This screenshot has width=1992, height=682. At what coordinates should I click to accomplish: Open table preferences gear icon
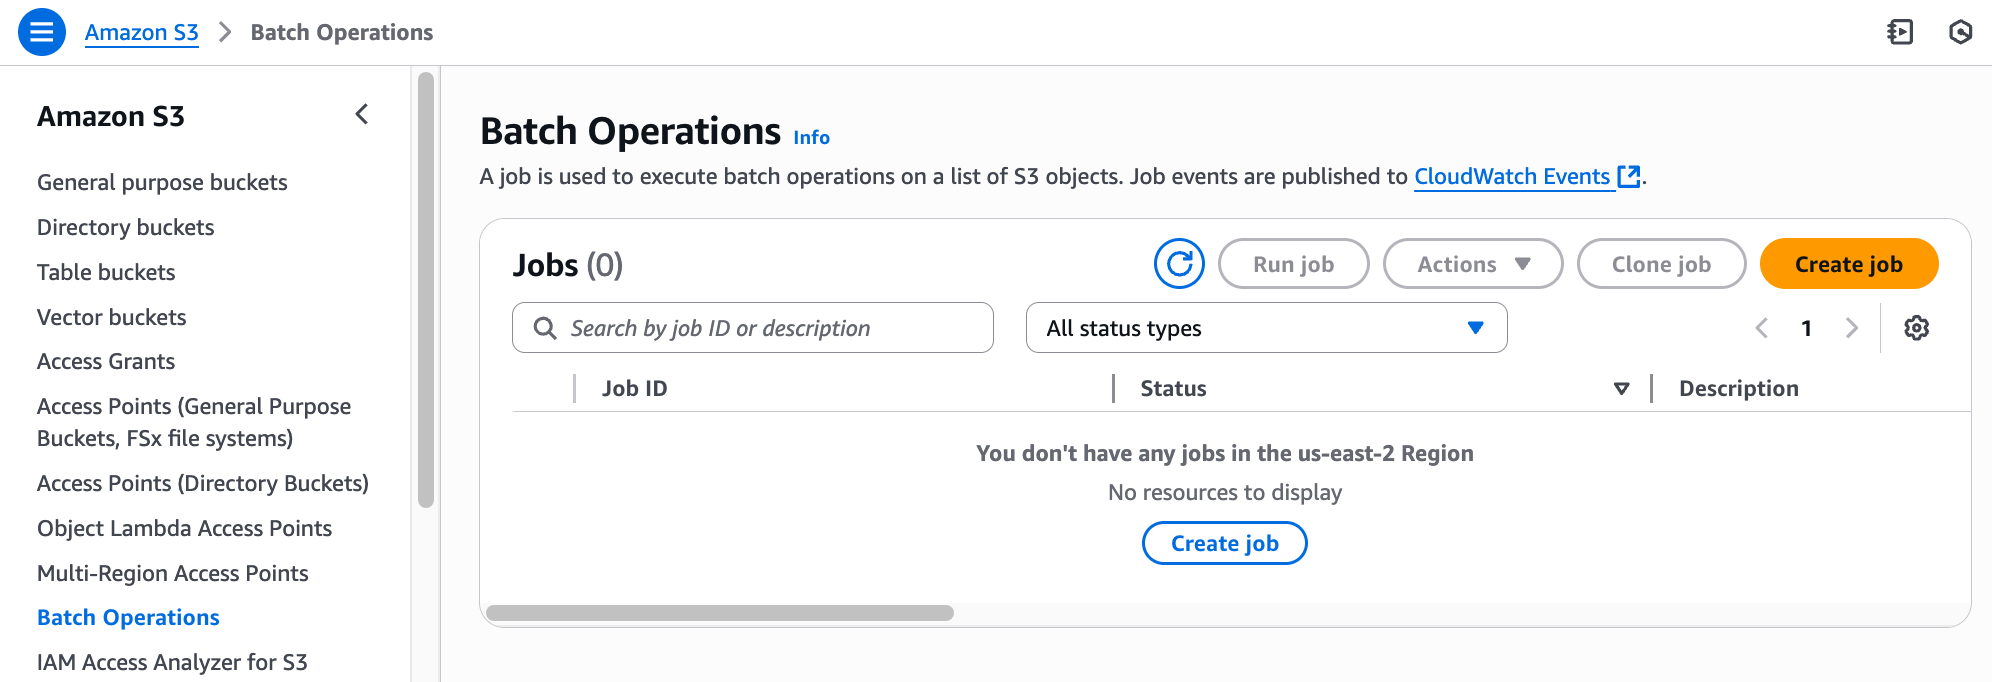tap(1916, 328)
